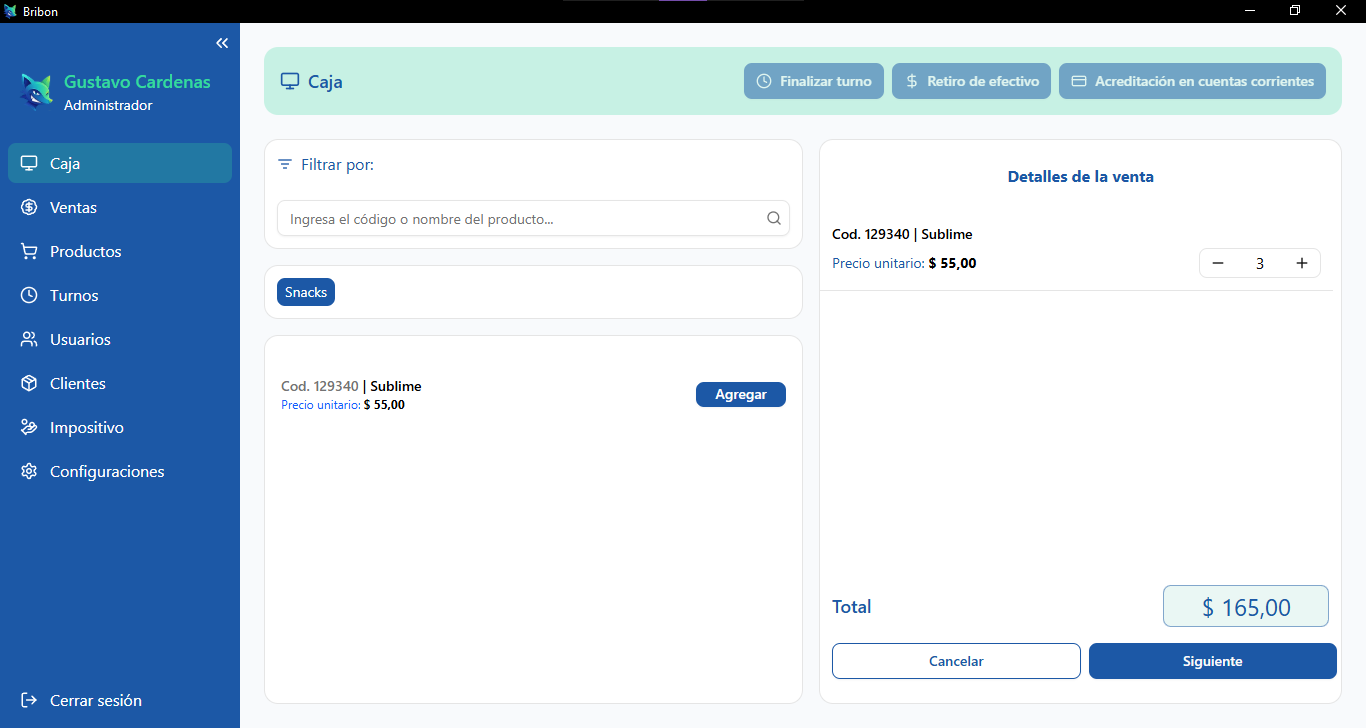
Task: Click the magnifier search icon
Action: point(773,219)
